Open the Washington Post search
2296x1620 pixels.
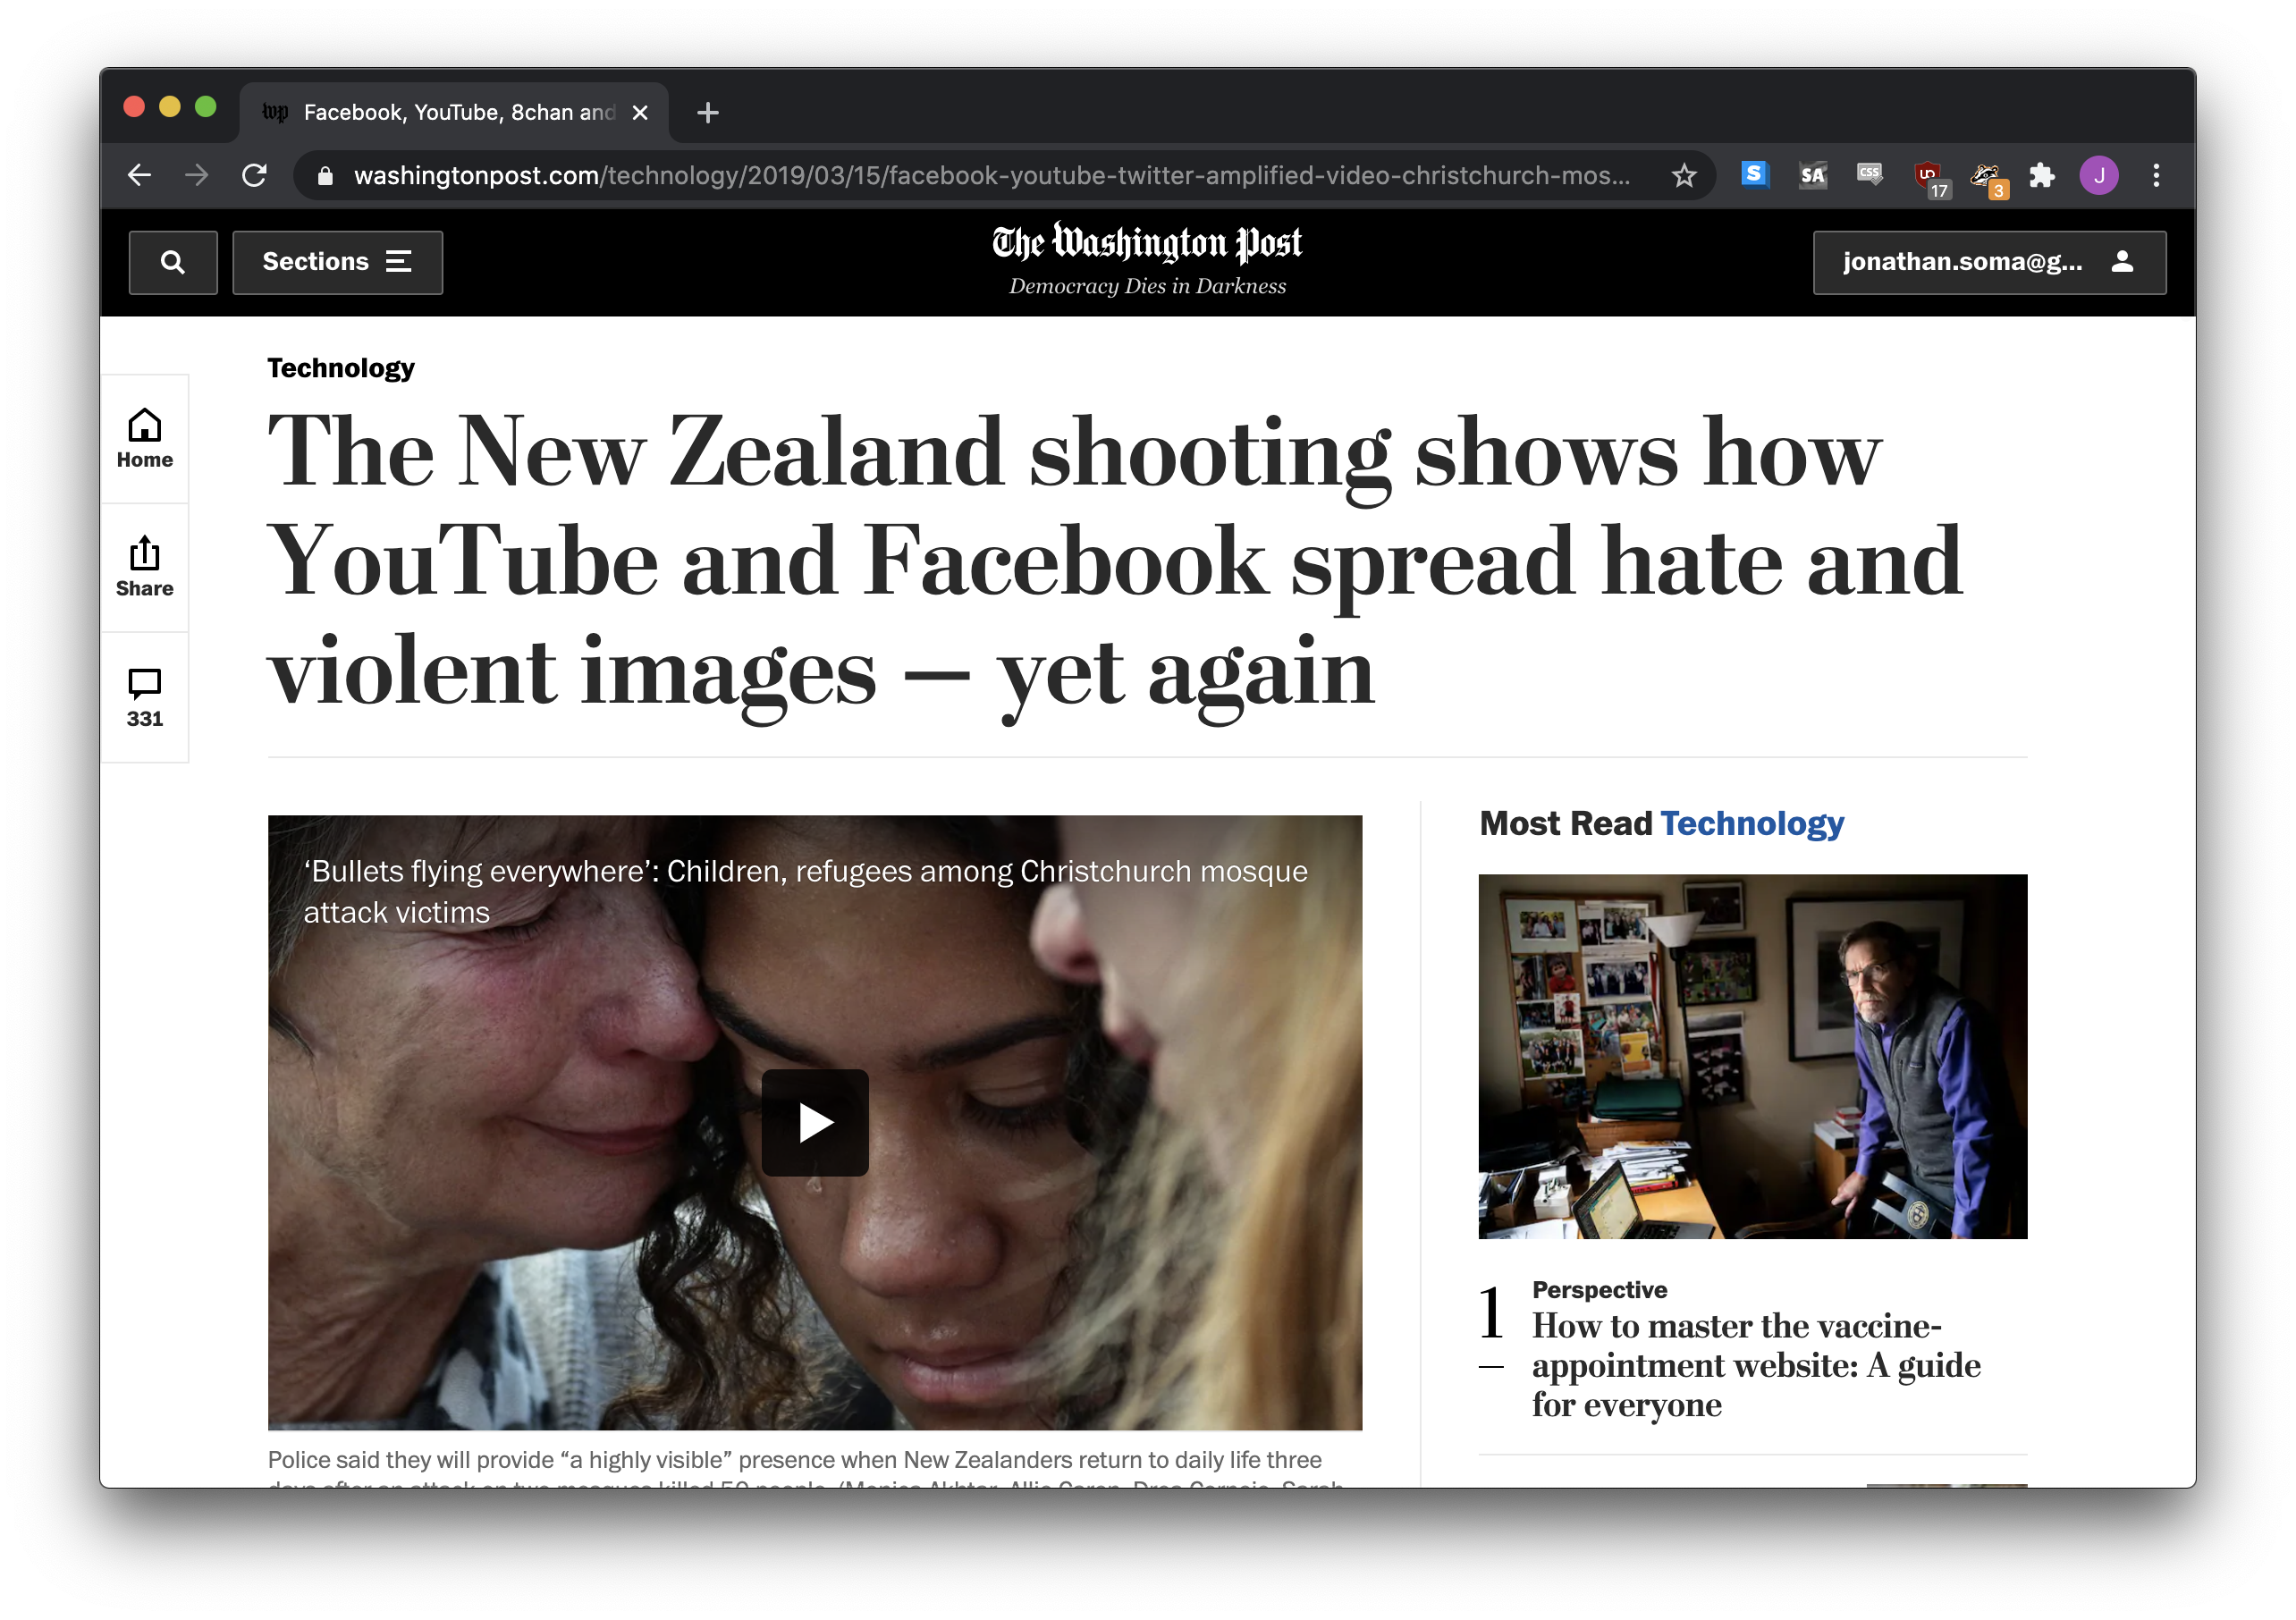[x=173, y=262]
